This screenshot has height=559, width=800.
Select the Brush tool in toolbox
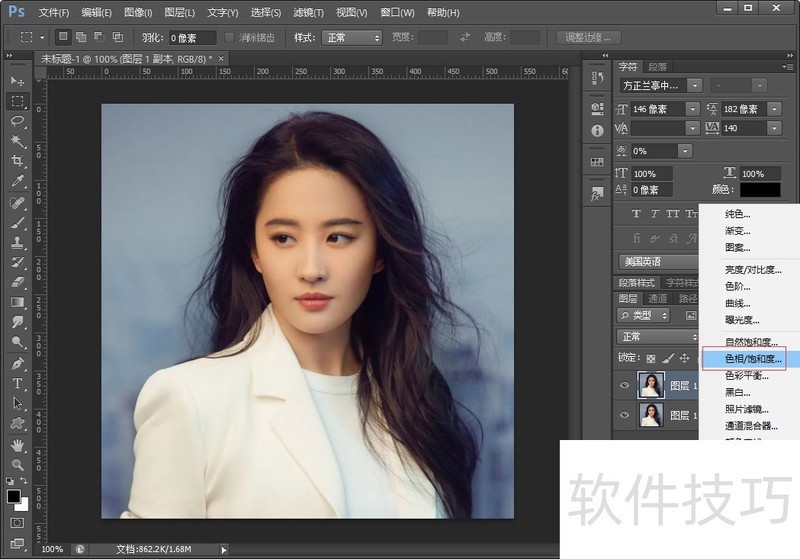17,222
